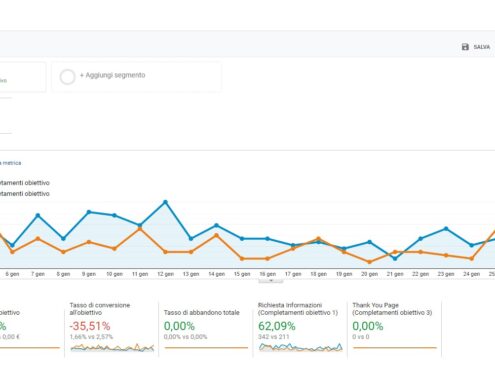Open the Richiesta Informazioni sparkline thumbnail
Image resolution: width=495 pixels, height=371 pixels.
pyautogui.click(x=301, y=347)
